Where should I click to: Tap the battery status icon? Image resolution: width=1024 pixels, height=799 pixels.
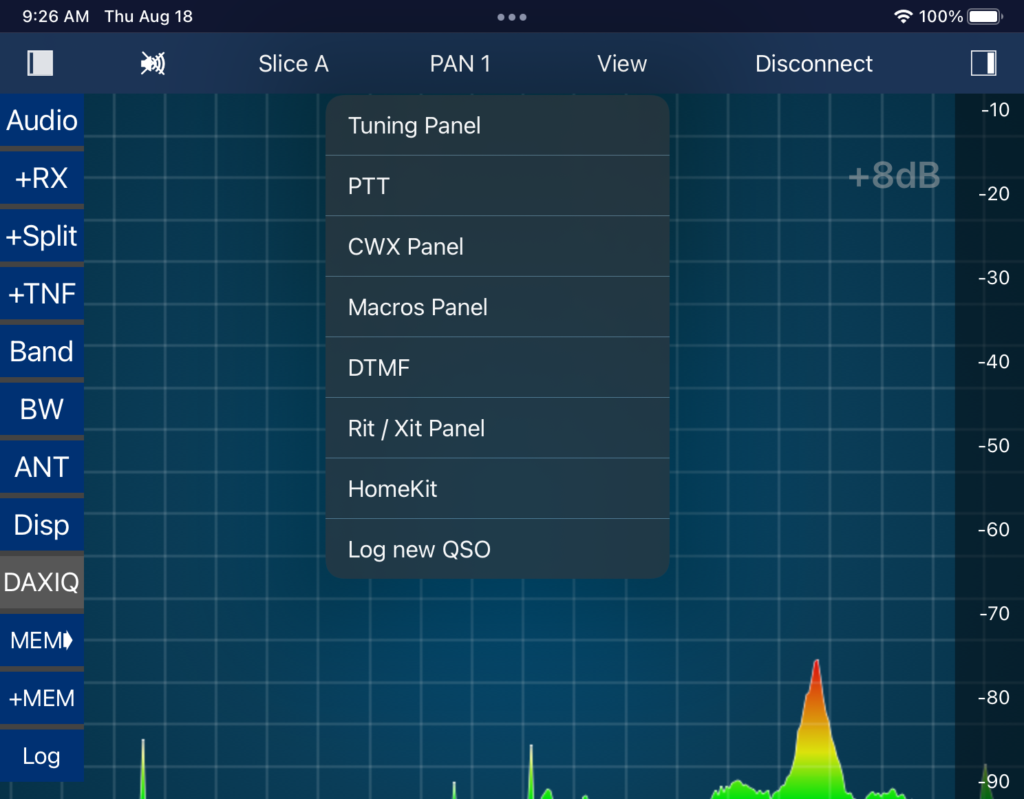[x=985, y=16]
